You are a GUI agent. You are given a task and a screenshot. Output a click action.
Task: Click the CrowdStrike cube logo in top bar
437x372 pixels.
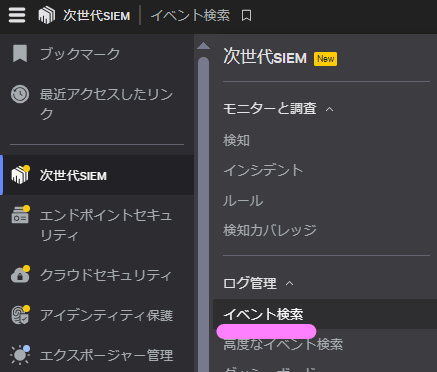click(x=47, y=15)
